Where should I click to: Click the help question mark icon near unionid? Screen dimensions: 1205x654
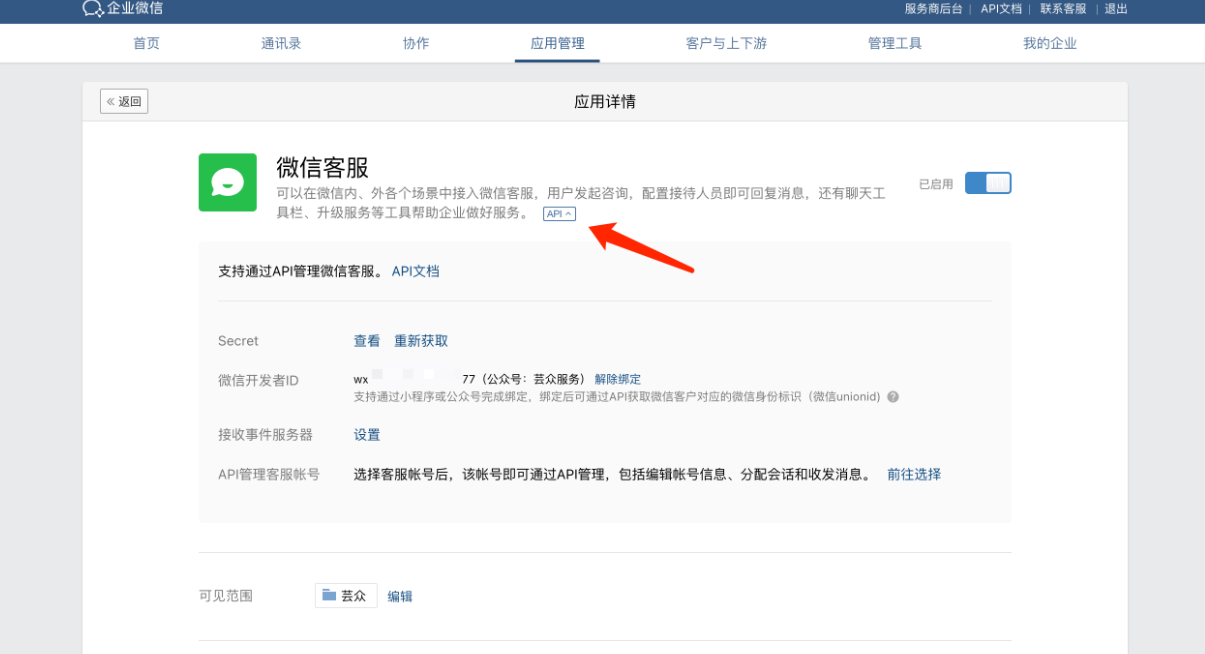(x=893, y=397)
